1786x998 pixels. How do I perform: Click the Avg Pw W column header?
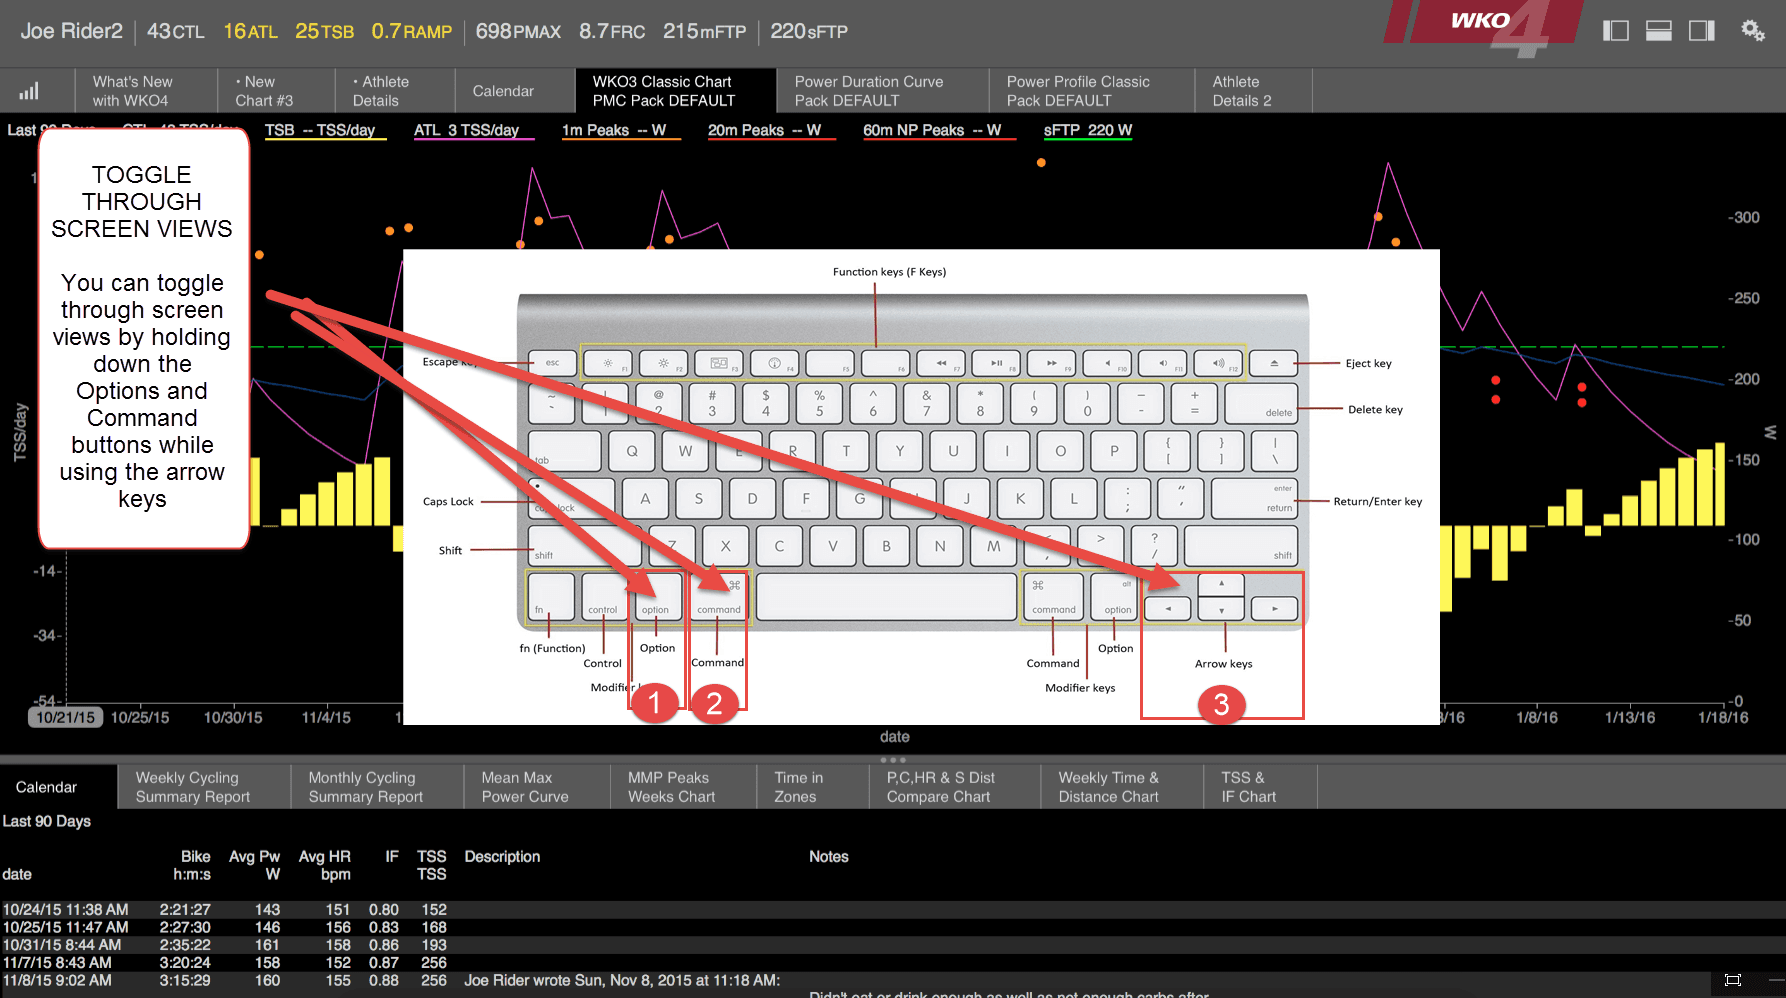click(255, 865)
